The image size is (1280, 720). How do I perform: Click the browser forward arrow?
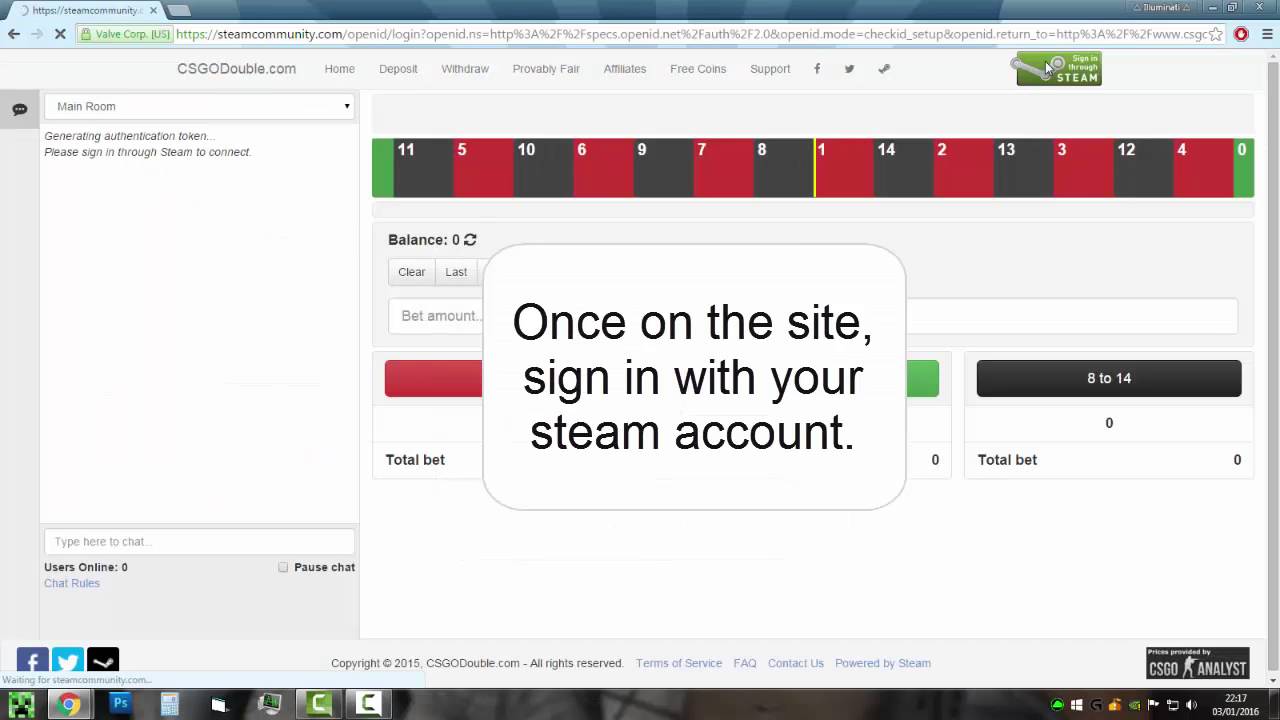(x=37, y=34)
